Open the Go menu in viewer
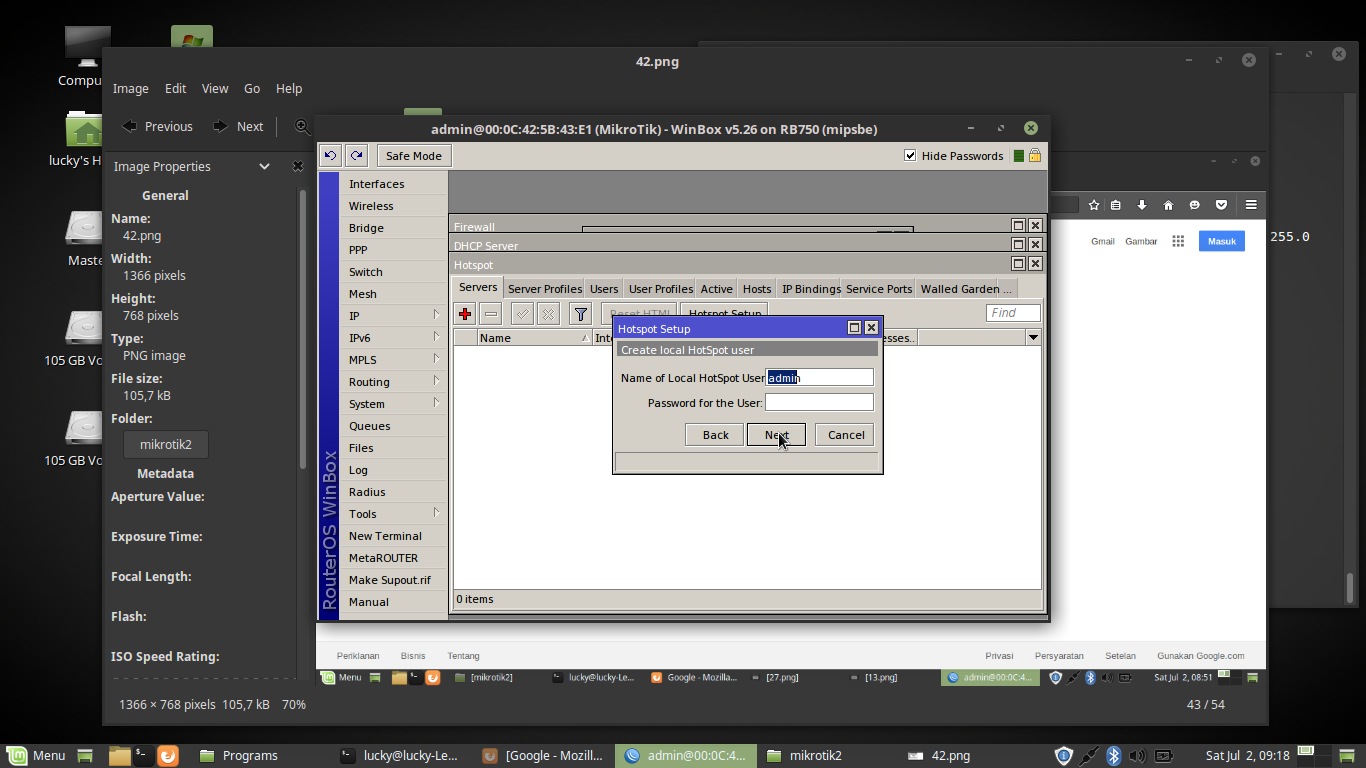 point(252,88)
